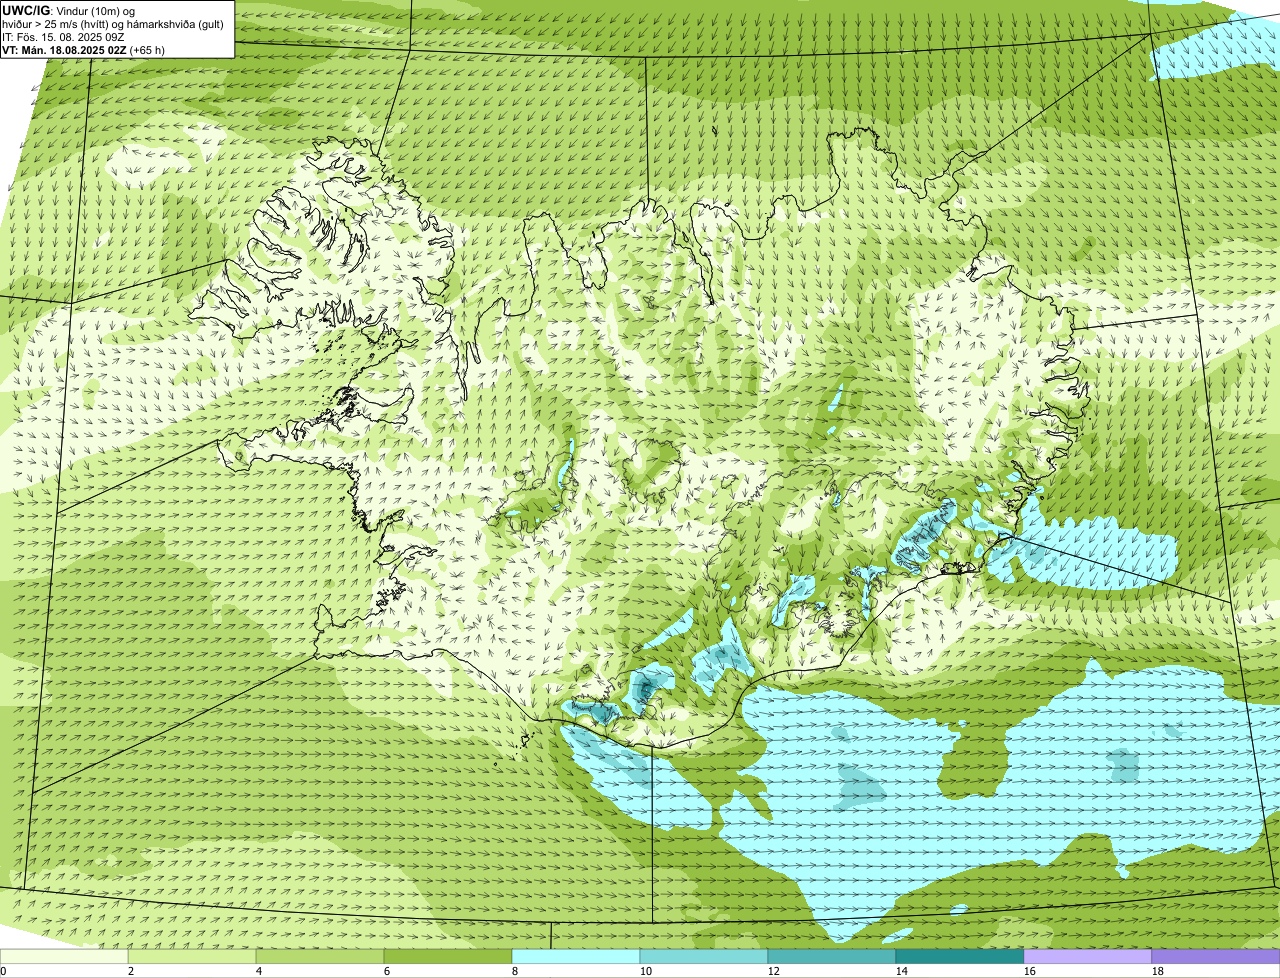Image resolution: width=1280 pixels, height=978 pixels.
Task: Select the 2–4 m/s color scale swatch
Action: point(192,956)
